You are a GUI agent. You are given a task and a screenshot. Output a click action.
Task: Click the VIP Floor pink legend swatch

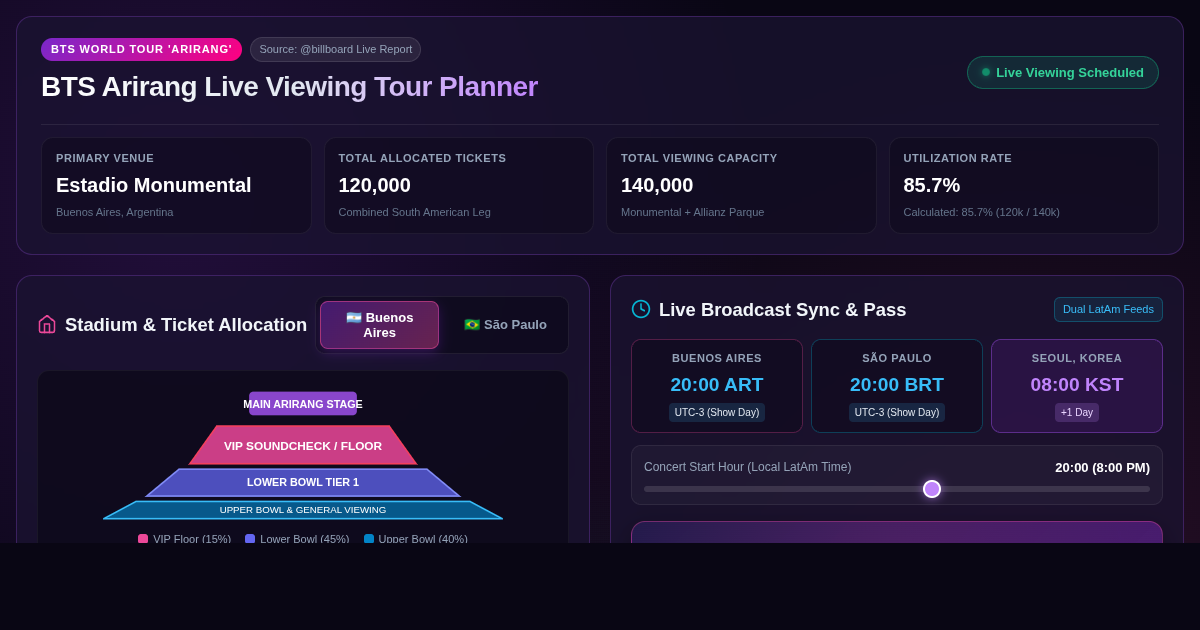tap(143, 539)
